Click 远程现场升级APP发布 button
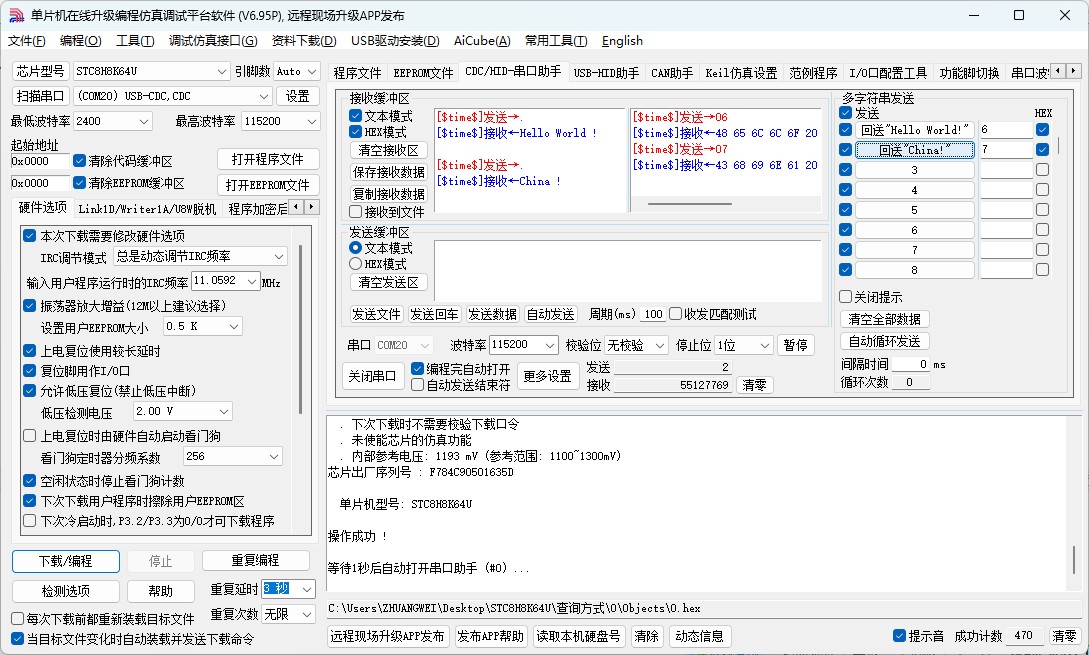Viewport: 1089px width, 655px height. pyautogui.click(x=388, y=636)
